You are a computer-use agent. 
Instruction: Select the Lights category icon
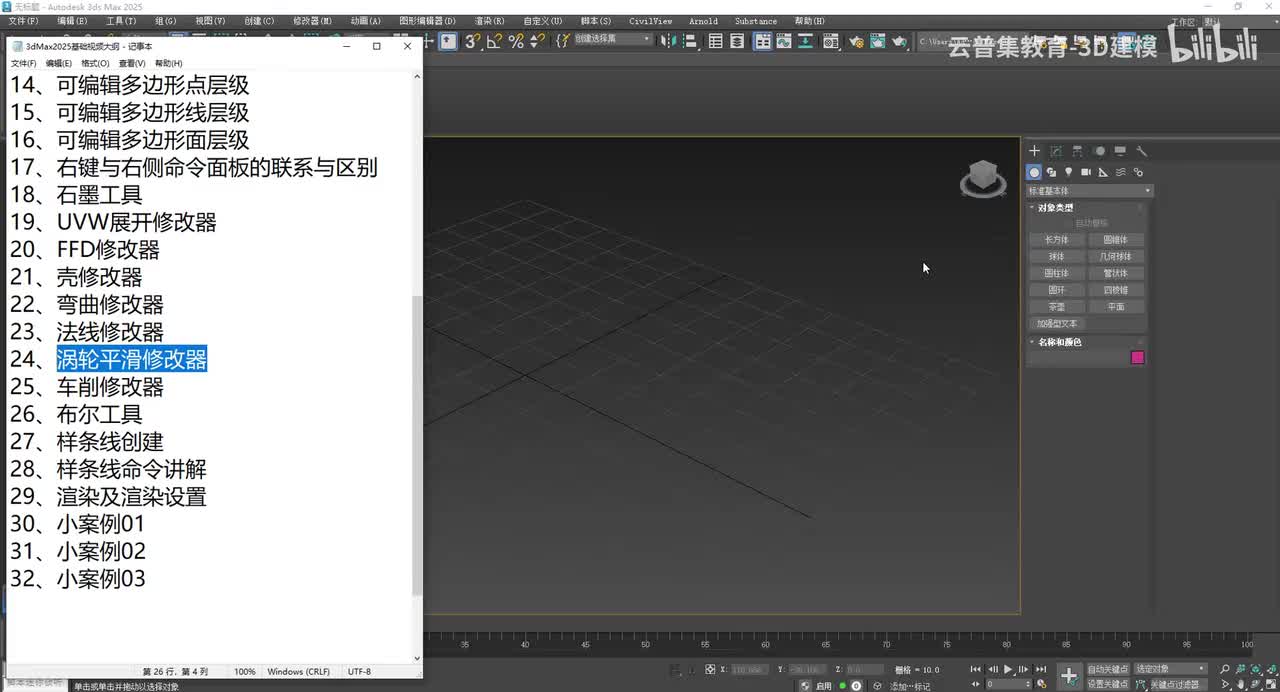[x=1068, y=172]
